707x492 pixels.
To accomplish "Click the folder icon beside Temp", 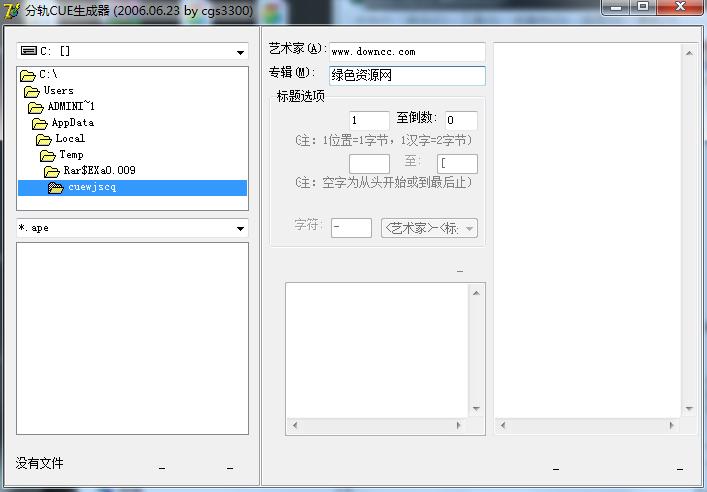I will 48,156.
